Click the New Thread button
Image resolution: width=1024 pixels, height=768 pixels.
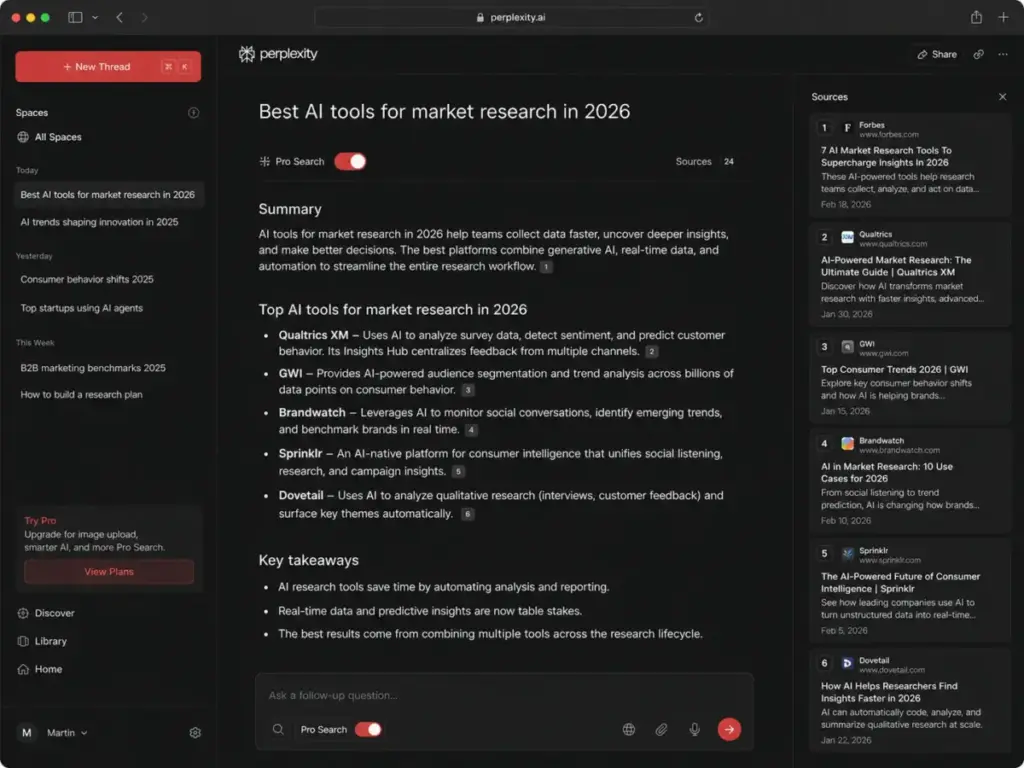tap(108, 67)
